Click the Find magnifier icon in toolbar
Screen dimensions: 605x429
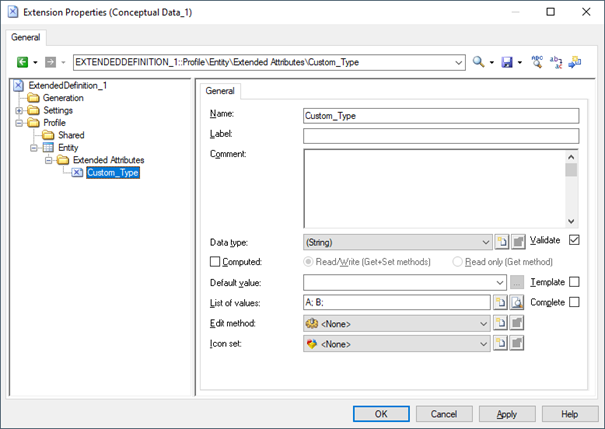pyautogui.click(x=479, y=62)
